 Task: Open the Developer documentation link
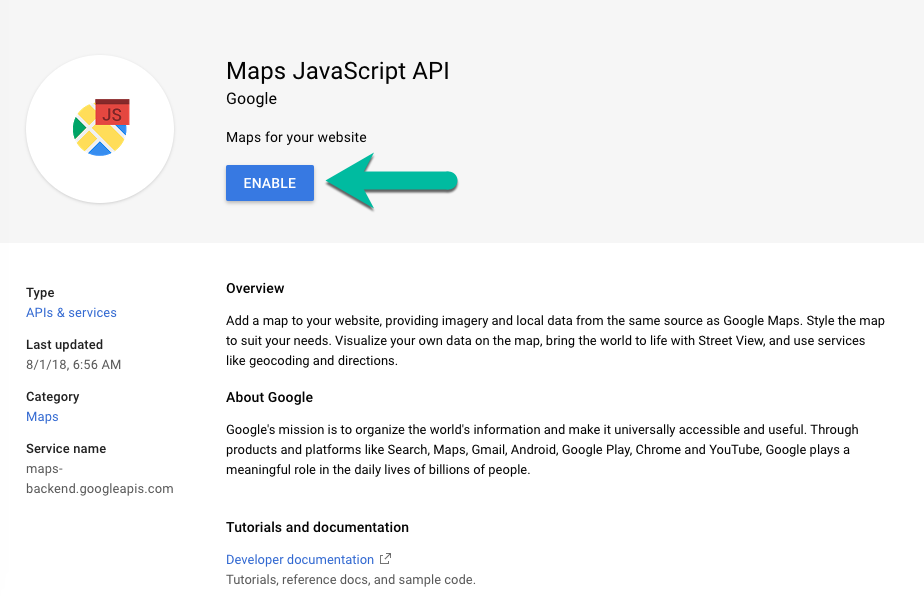(300, 560)
